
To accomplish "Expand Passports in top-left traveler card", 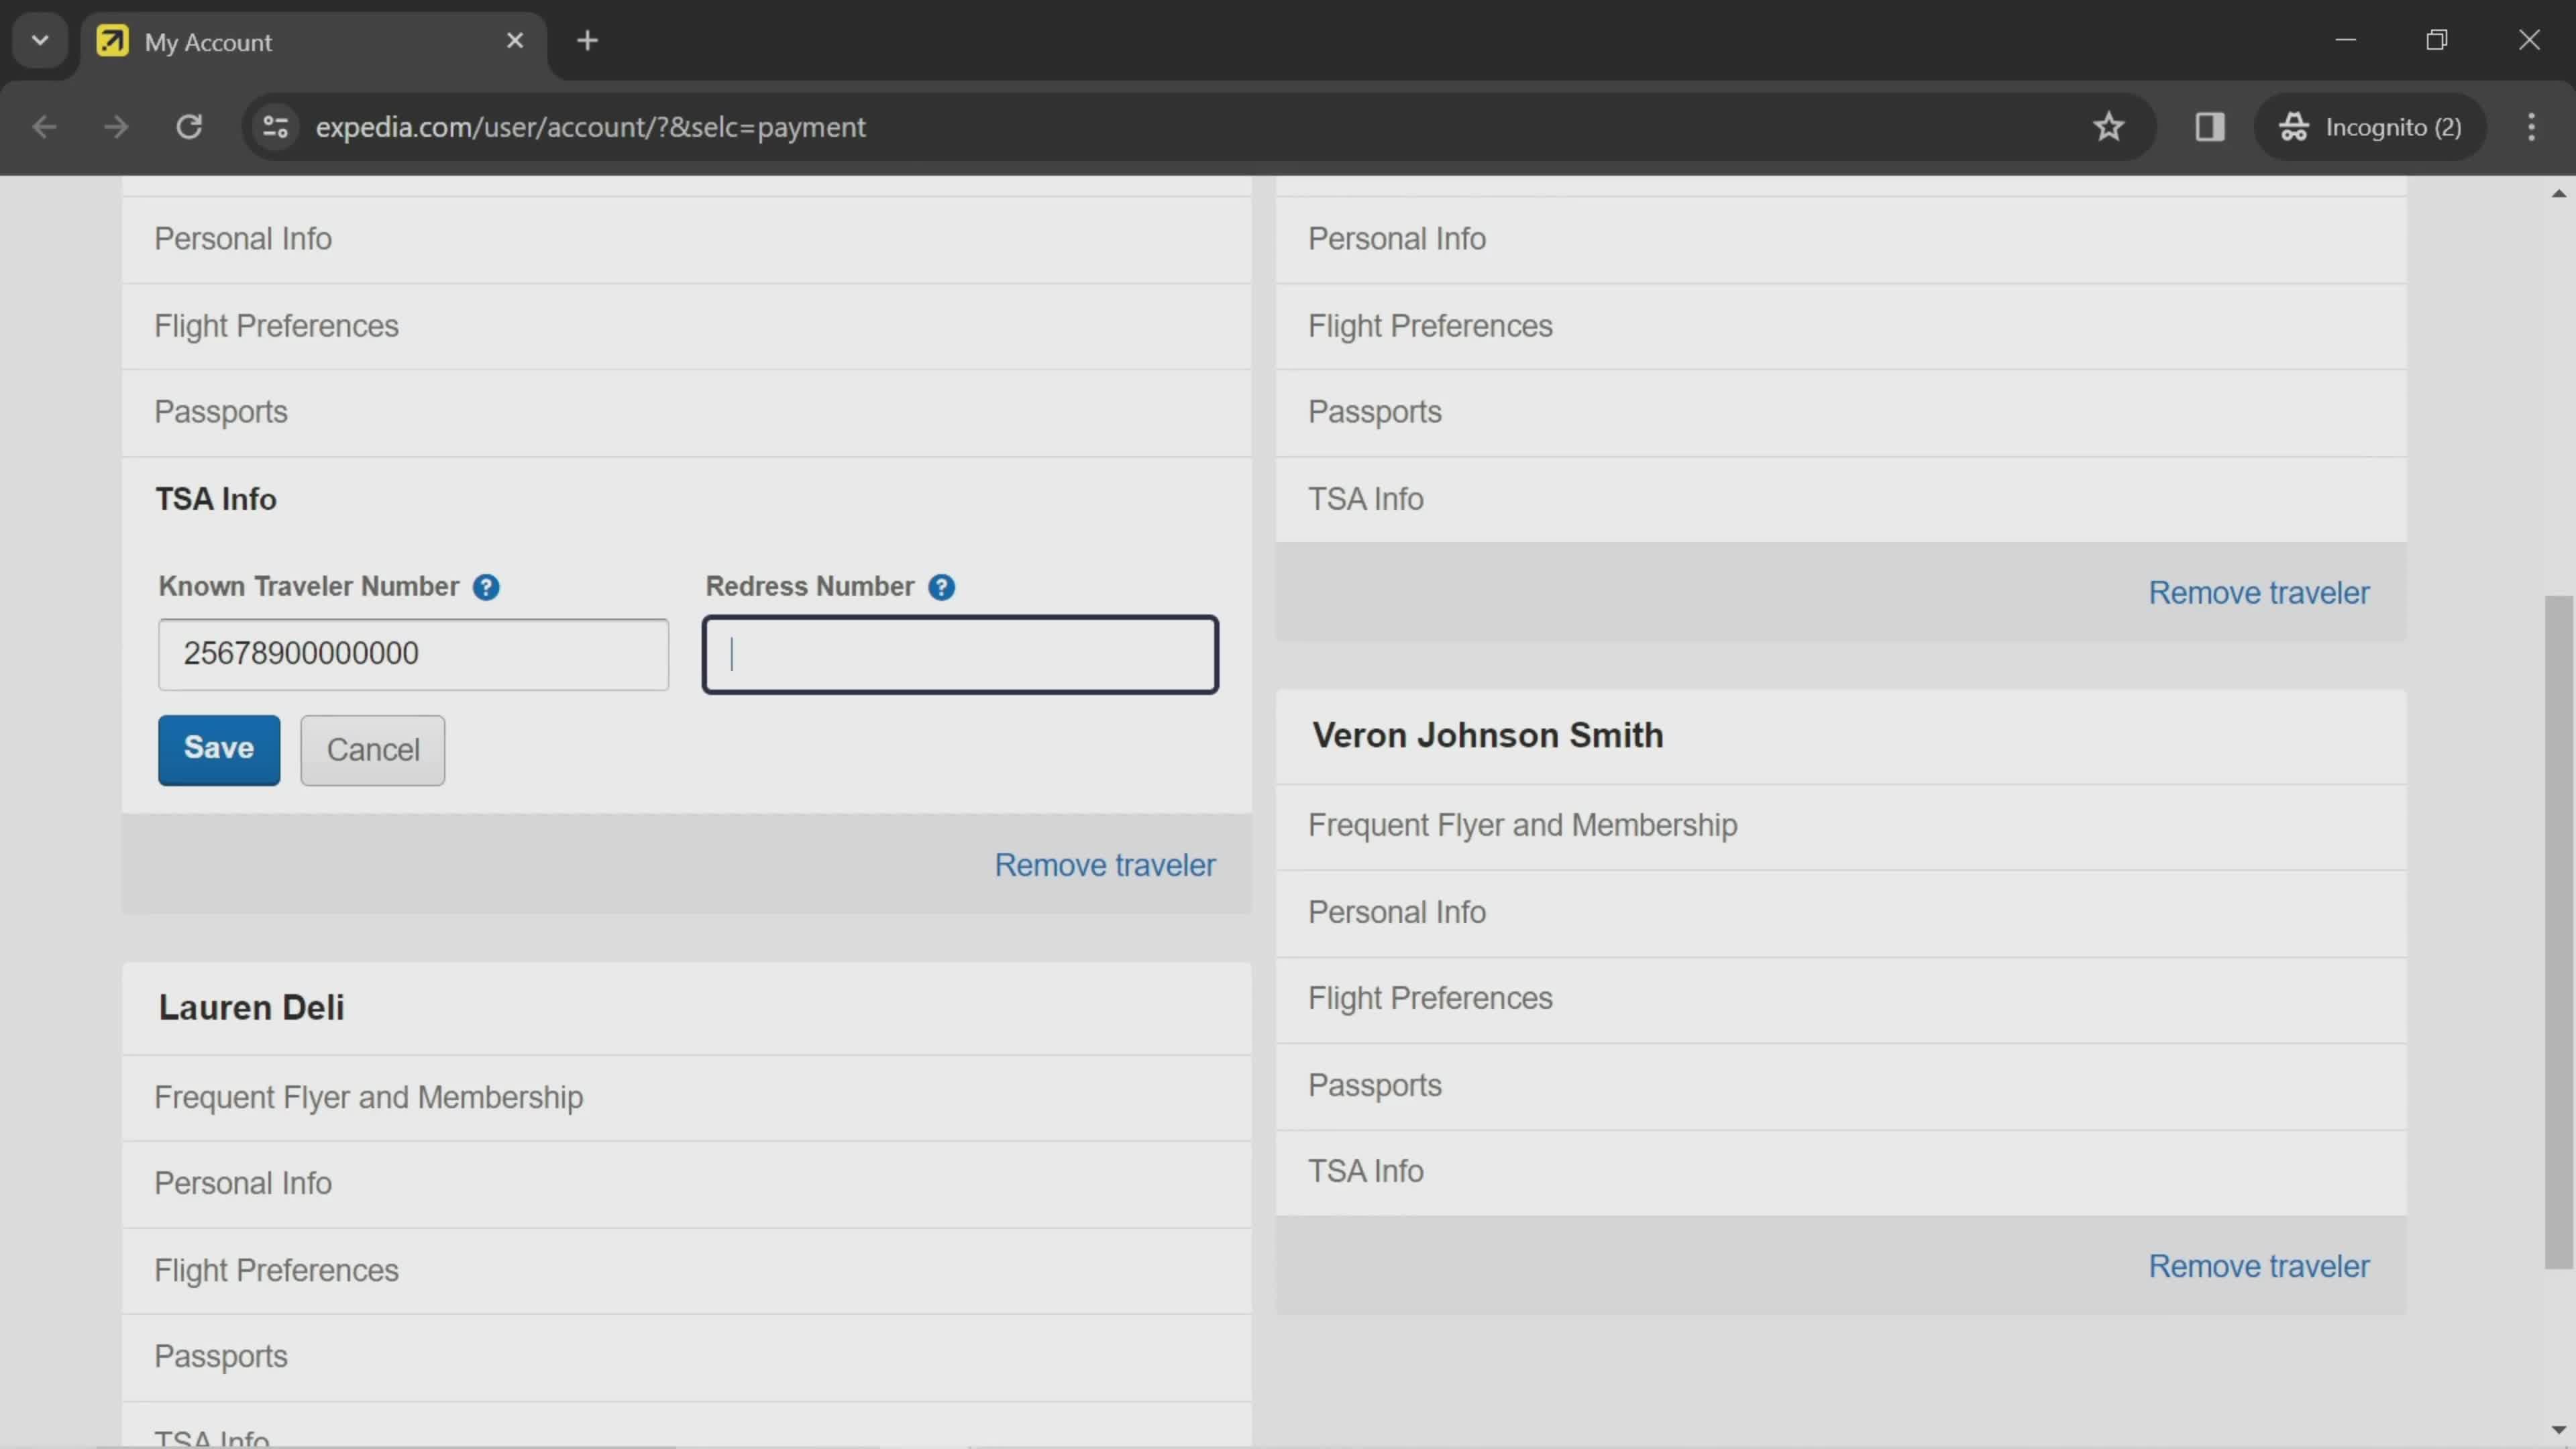I will click(686, 413).
